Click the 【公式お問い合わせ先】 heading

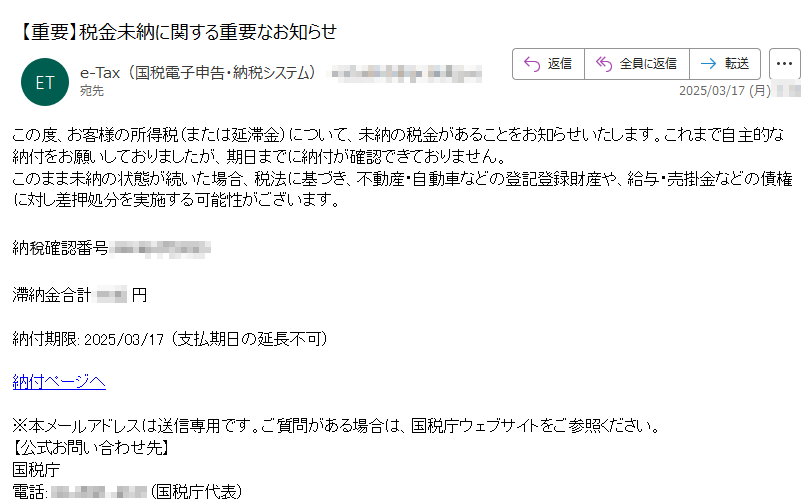tap(90, 448)
